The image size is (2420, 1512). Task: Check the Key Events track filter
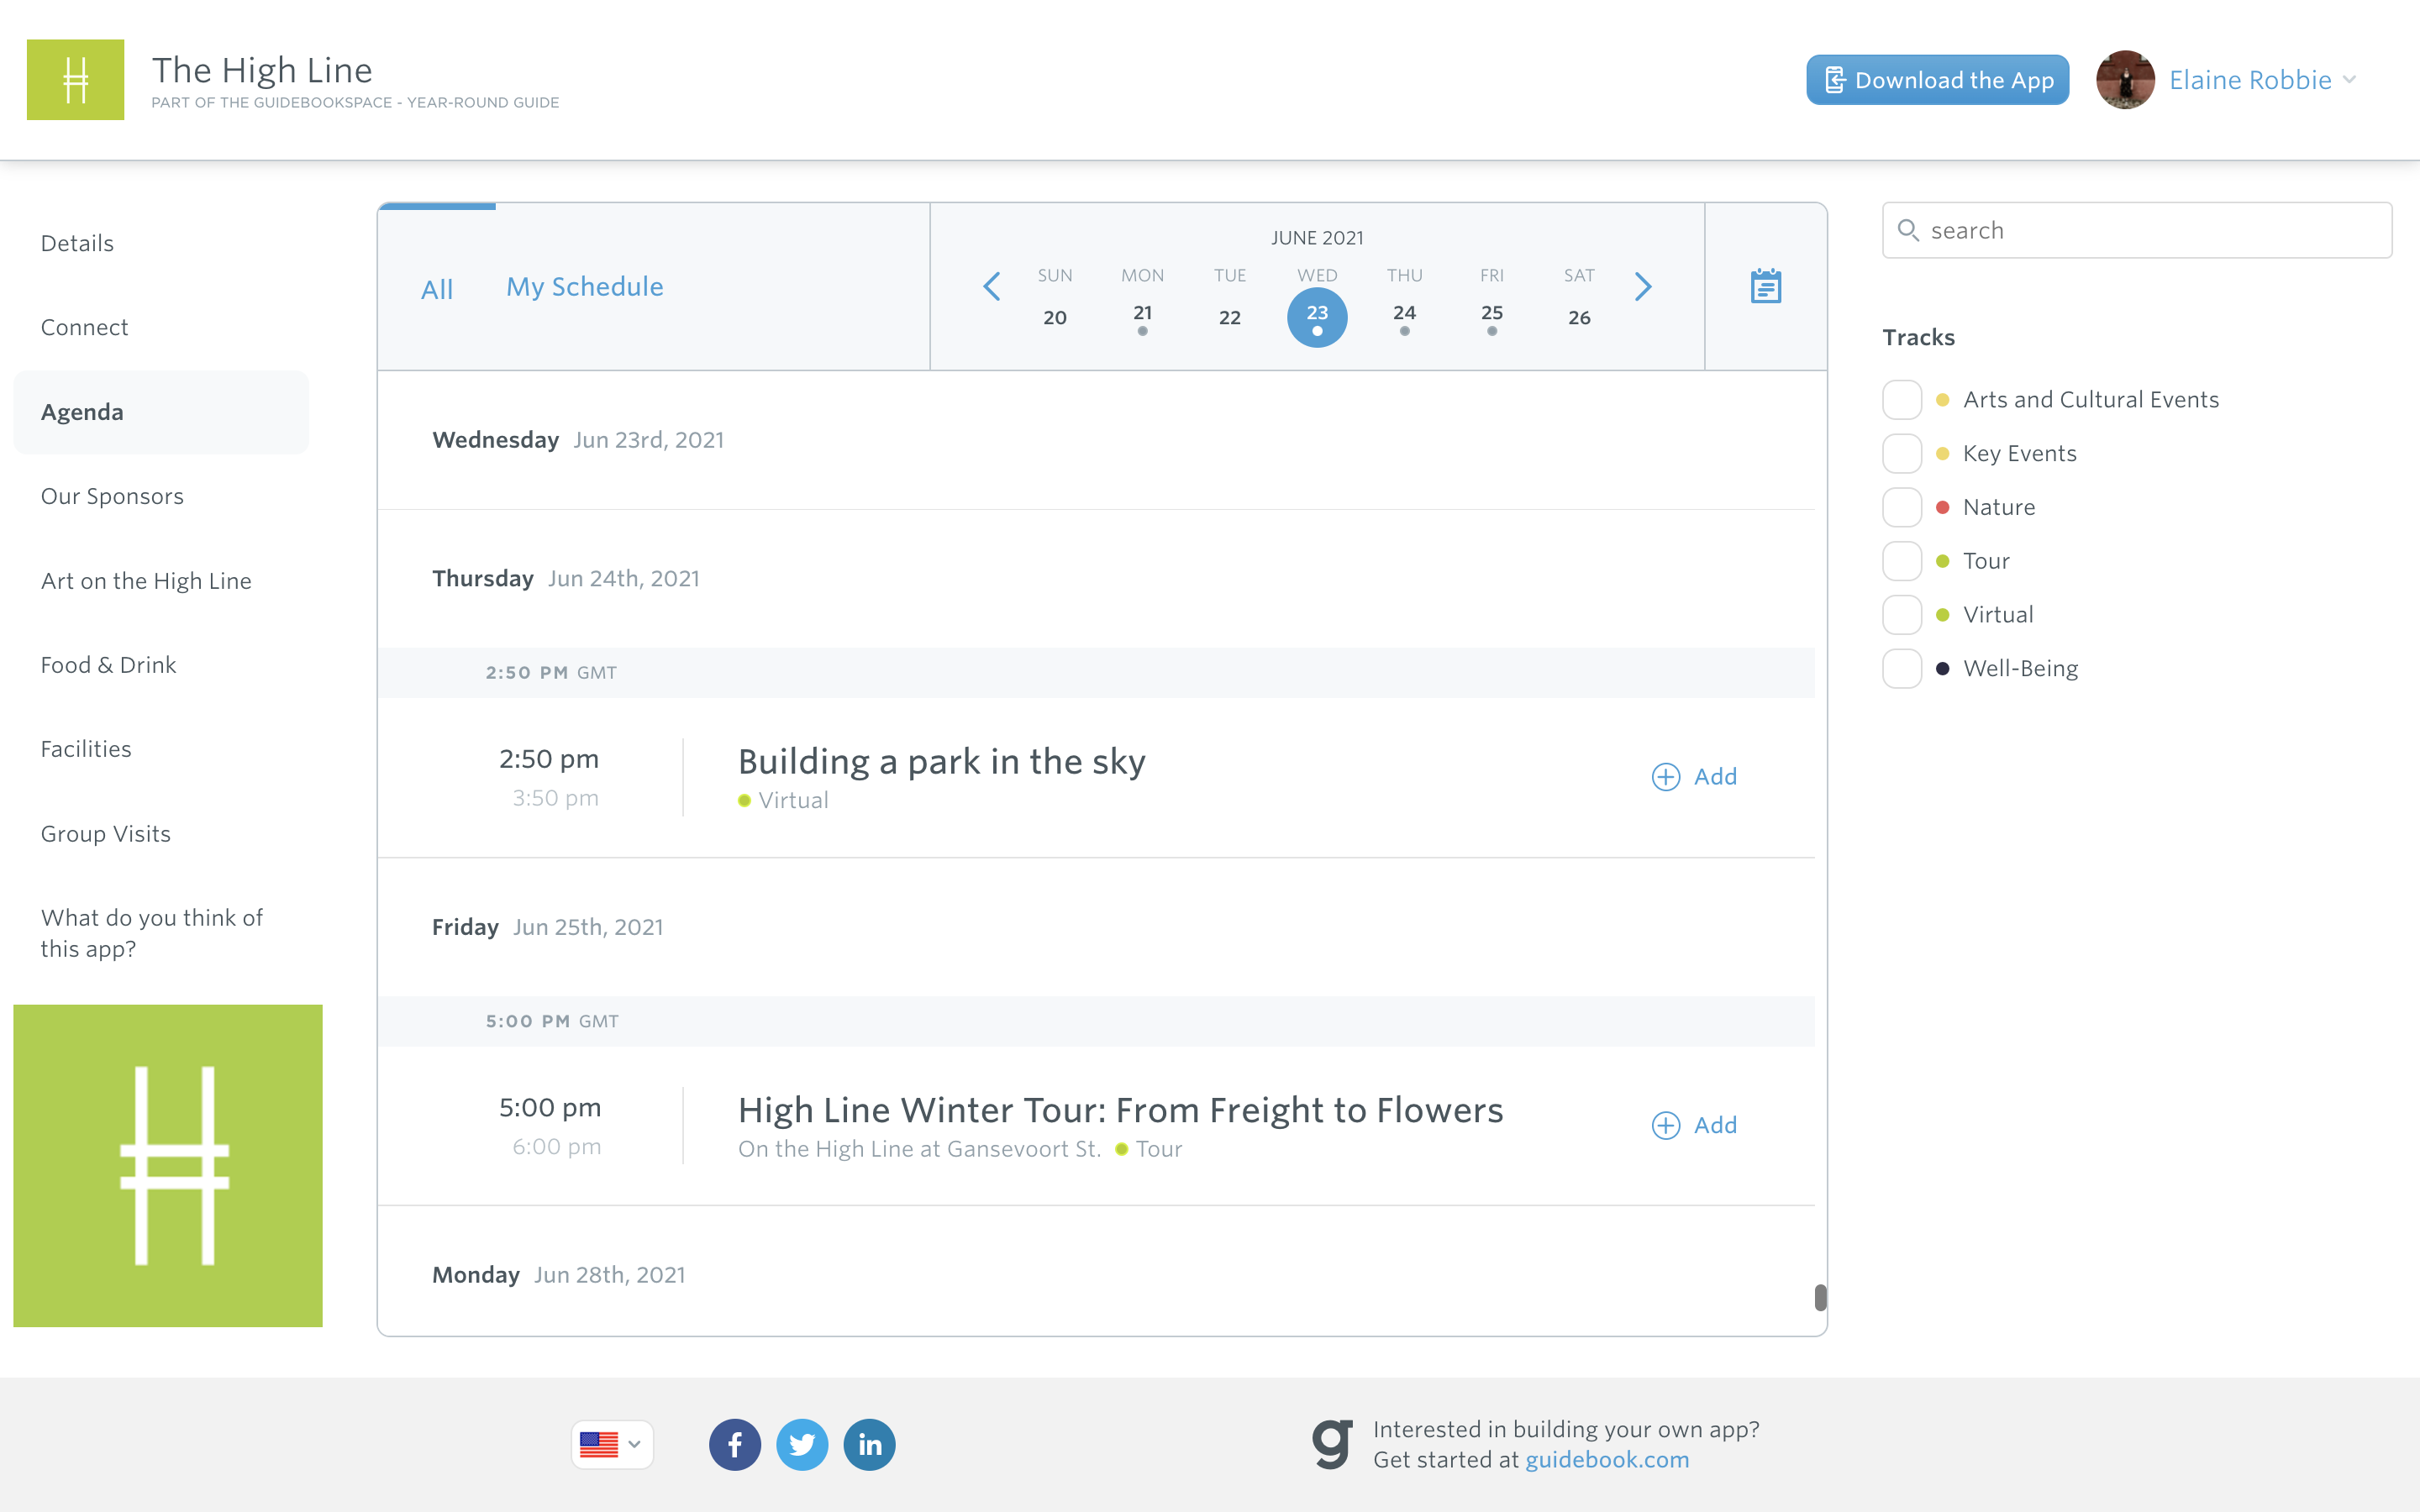[x=1902, y=454]
